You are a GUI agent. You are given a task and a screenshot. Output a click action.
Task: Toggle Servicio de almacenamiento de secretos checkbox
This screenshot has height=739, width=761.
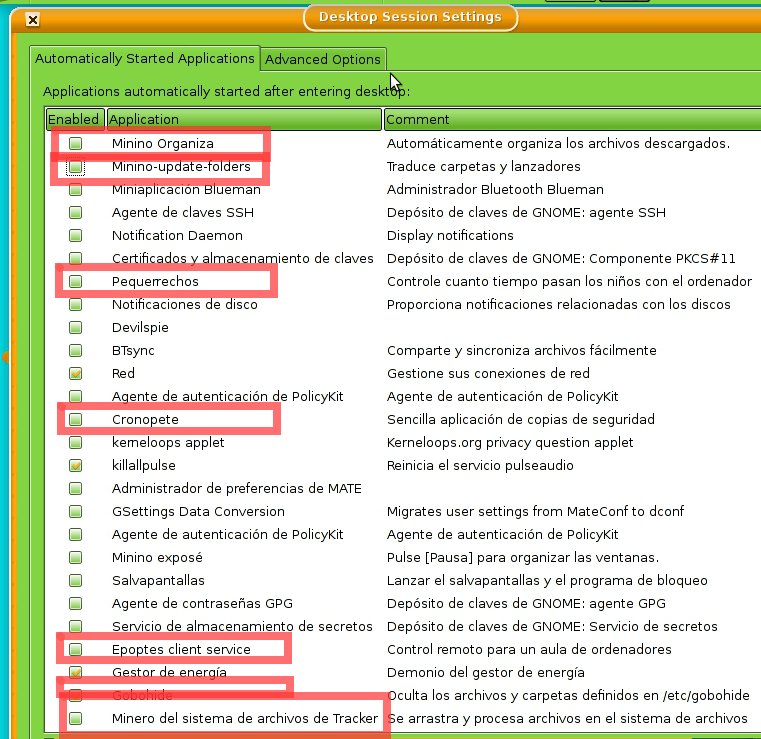point(75,626)
